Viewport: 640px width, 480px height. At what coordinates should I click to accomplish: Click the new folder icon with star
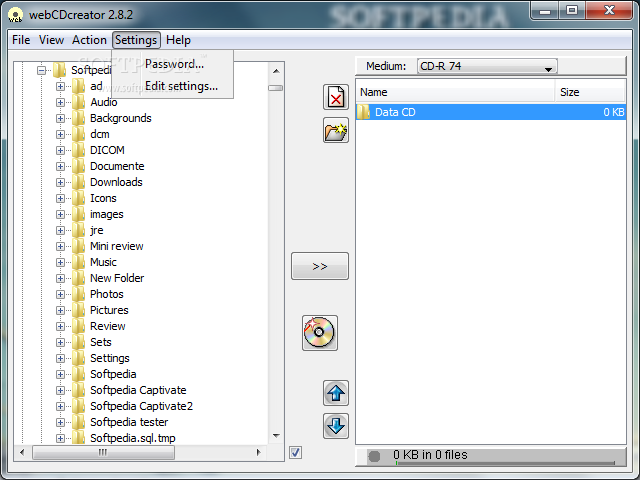(336, 130)
